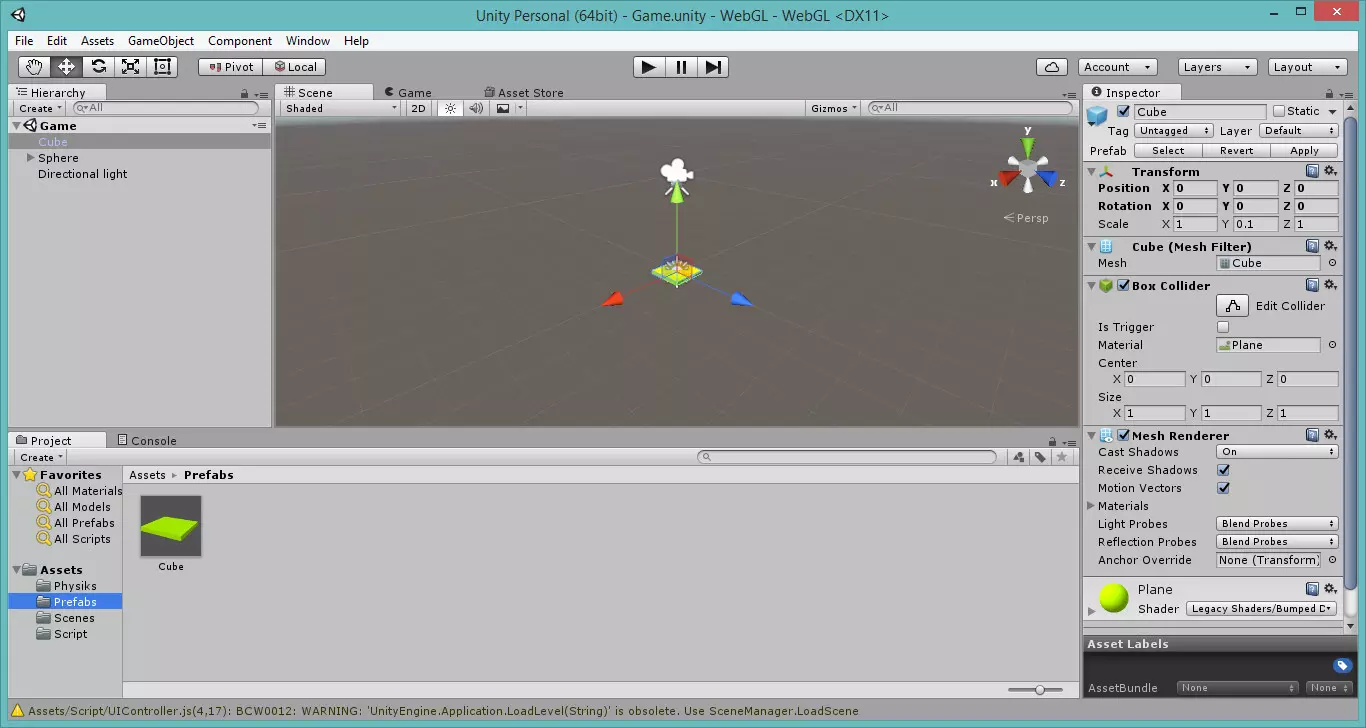Image resolution: width=1366 pixels, height=728 pixels.
Task: Enable the Static checkbox for Cube
Action: coord(1282,111)
